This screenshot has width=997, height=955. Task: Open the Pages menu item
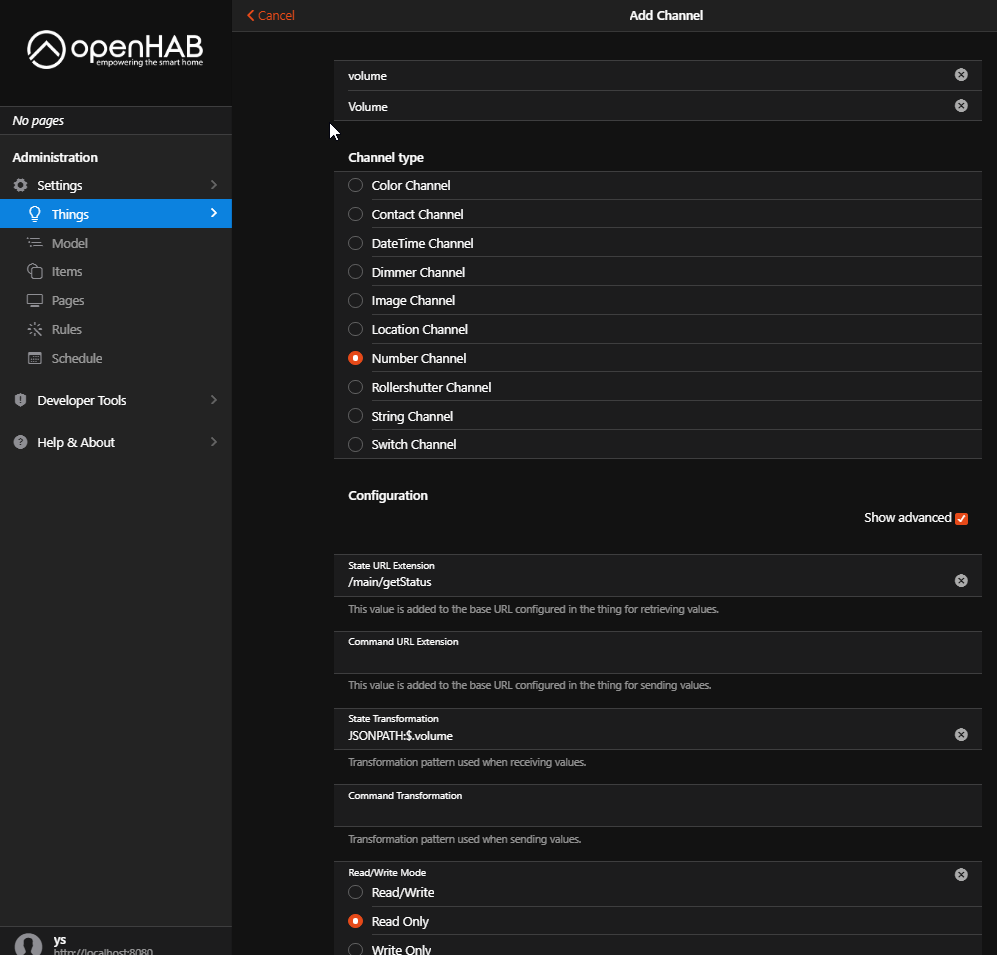[116, 300]
